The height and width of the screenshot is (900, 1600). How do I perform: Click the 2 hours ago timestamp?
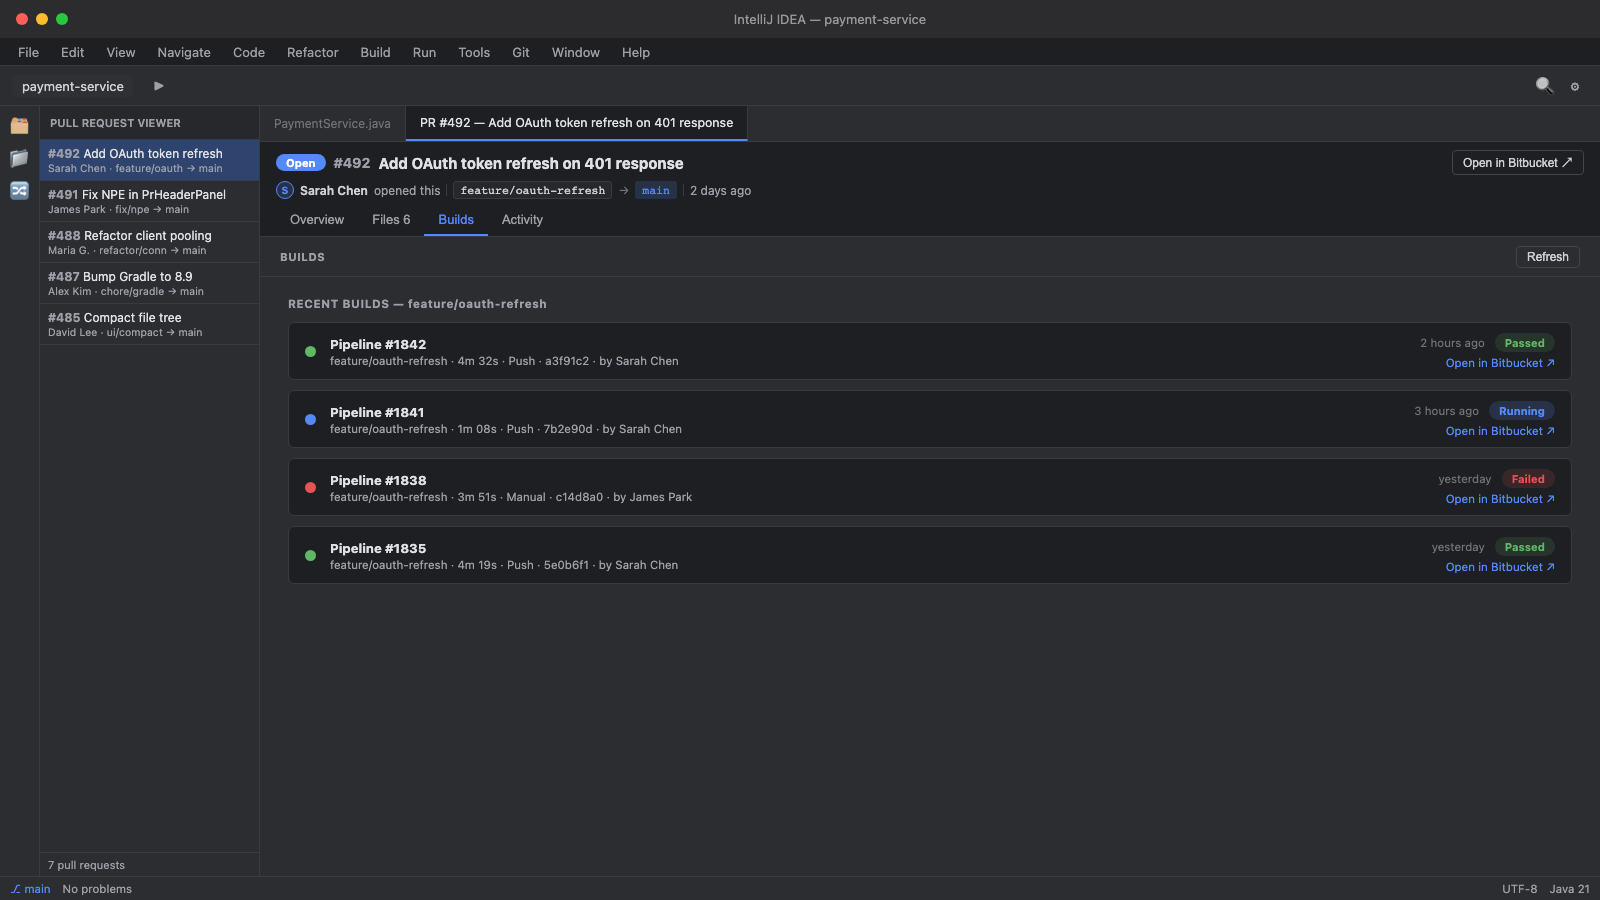tap(1452, 343)
